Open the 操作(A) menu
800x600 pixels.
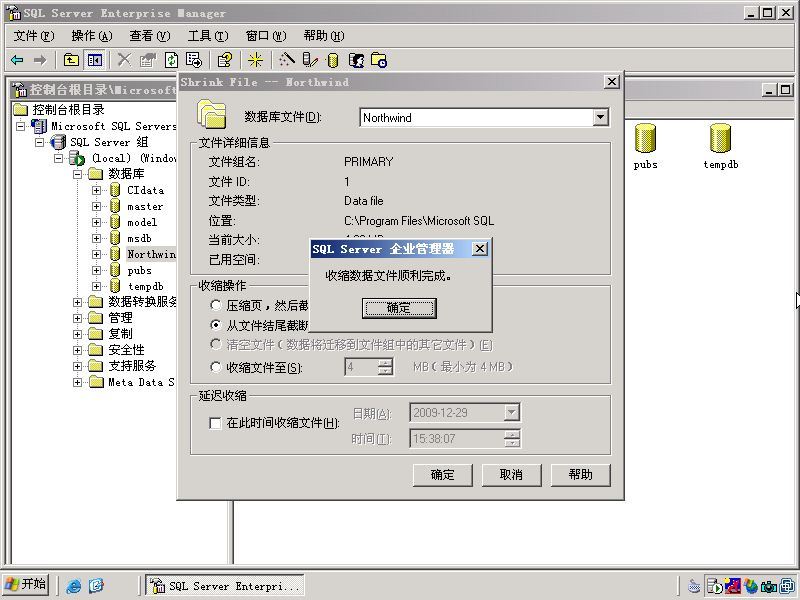[x=92, y=36]
